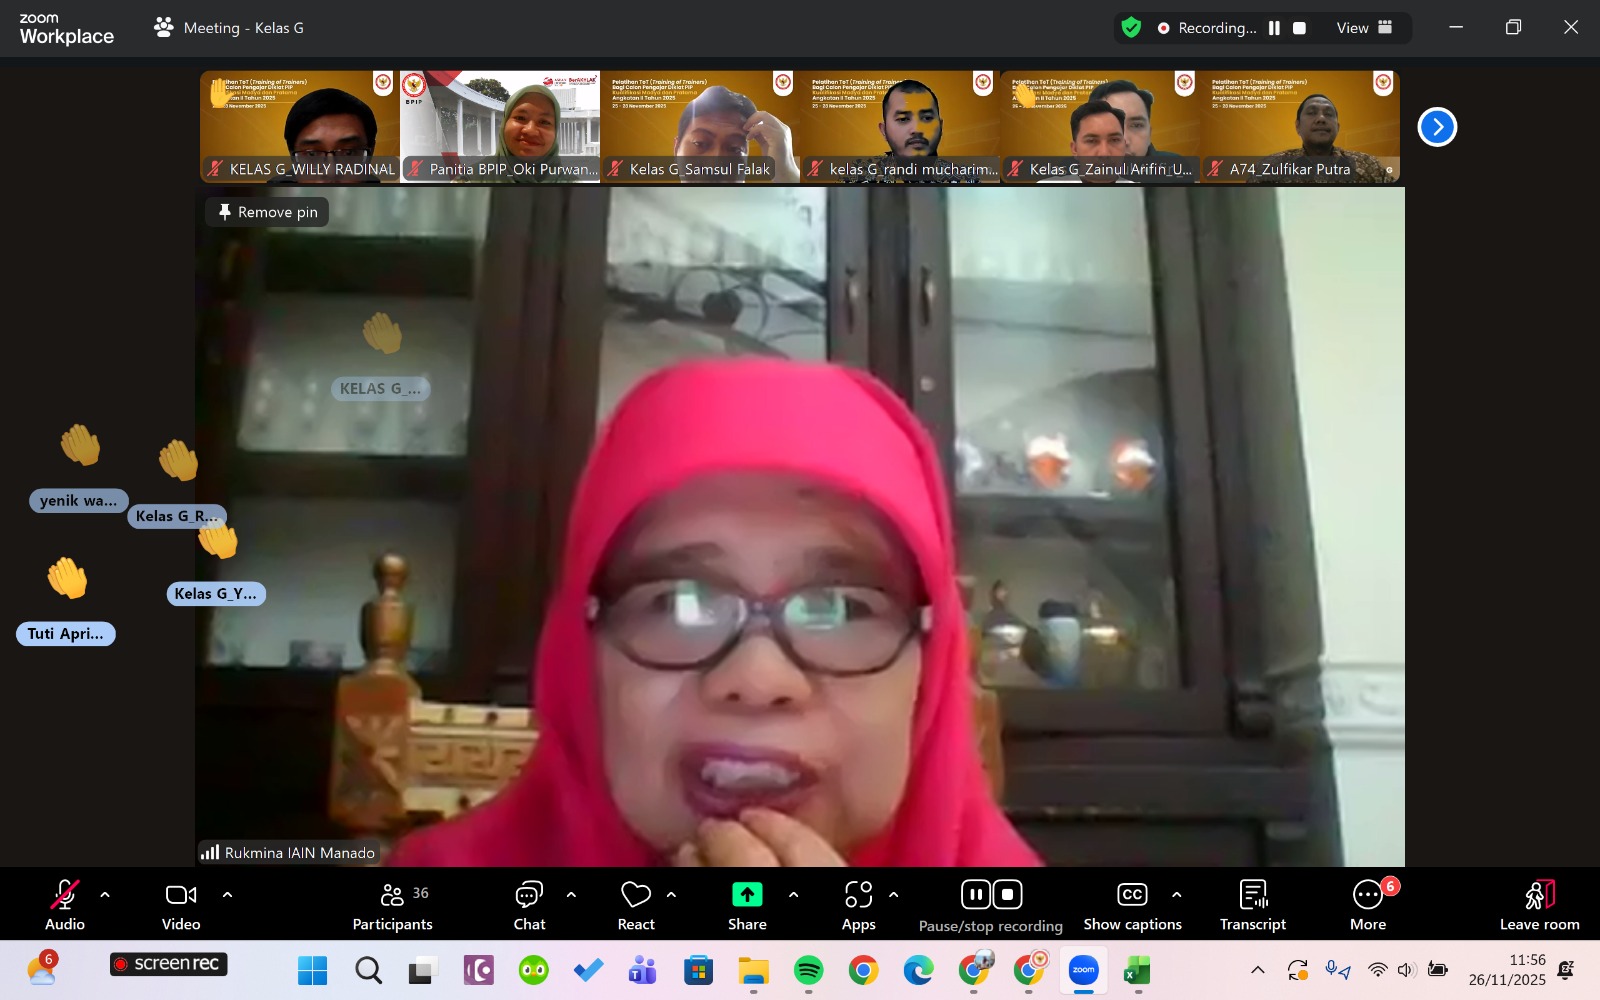This screenshot has height=1000, width=1600.
Task: Click the encryption shield icon
Action: pos(1131,28)
